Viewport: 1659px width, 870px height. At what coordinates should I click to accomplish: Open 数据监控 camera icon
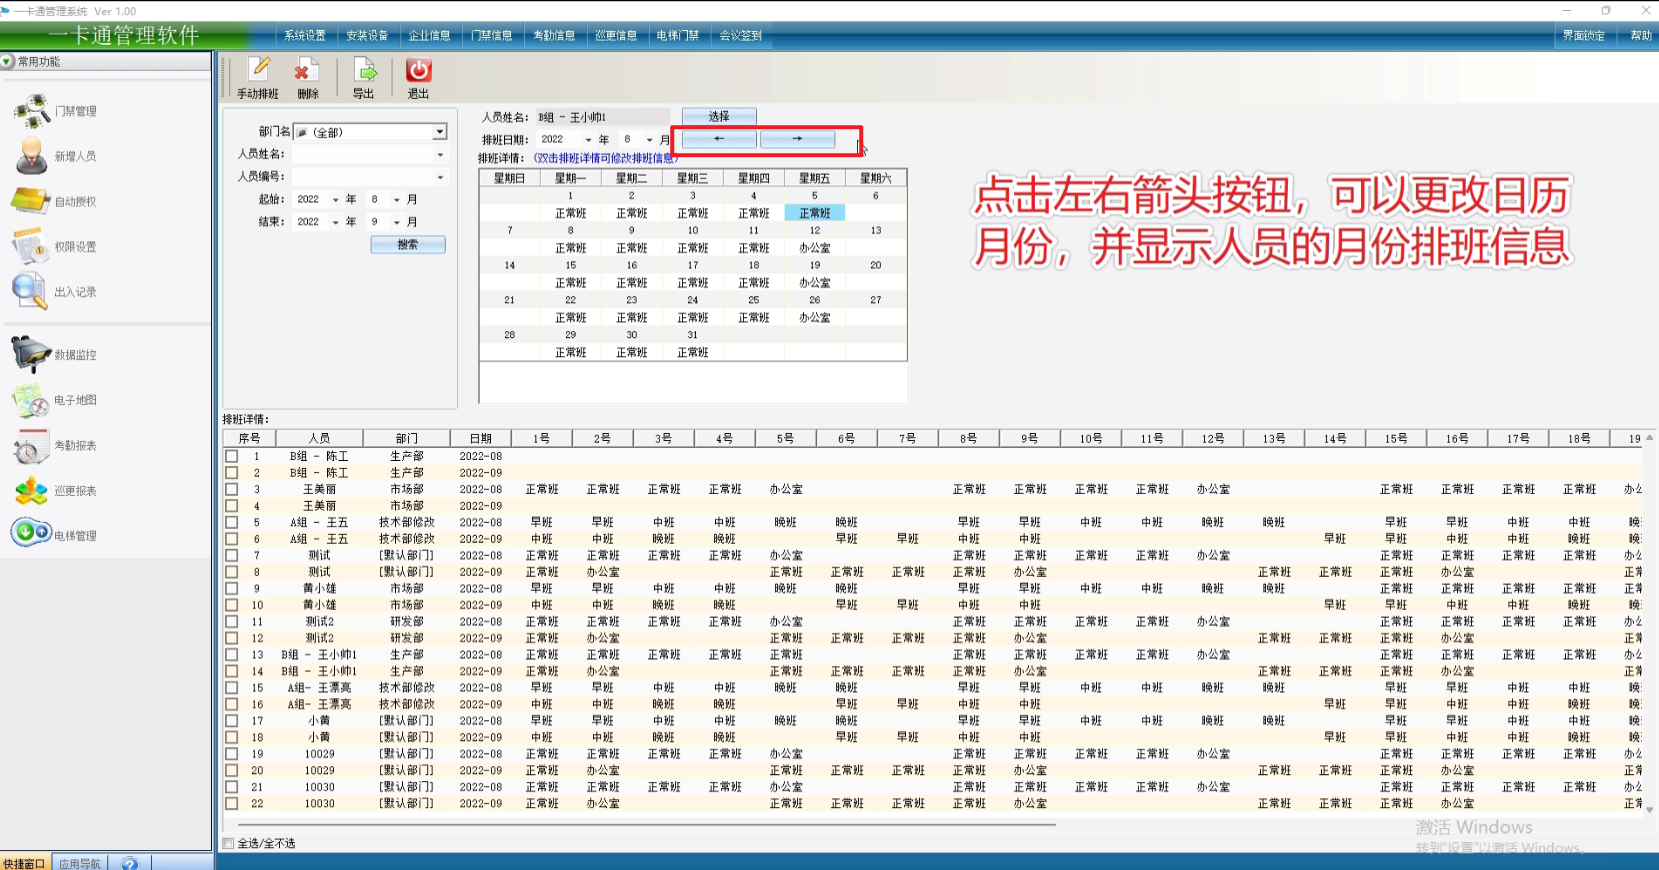[31, 354]
